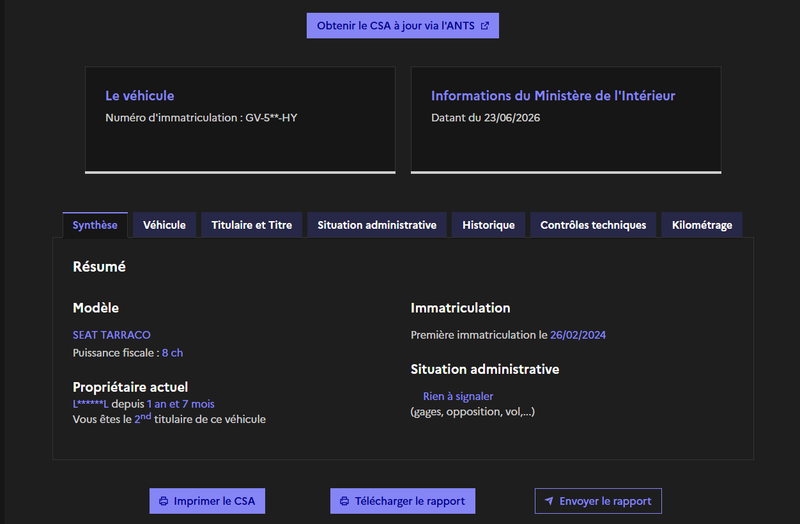Click the Le véhicule card heading

pos(140,96)
